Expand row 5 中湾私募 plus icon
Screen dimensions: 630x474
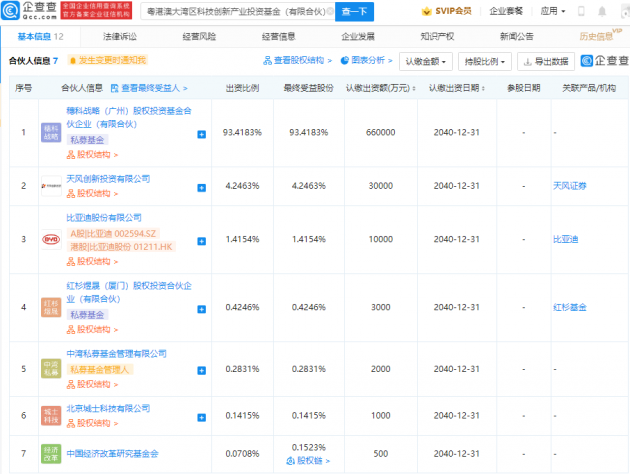[202, 370]
